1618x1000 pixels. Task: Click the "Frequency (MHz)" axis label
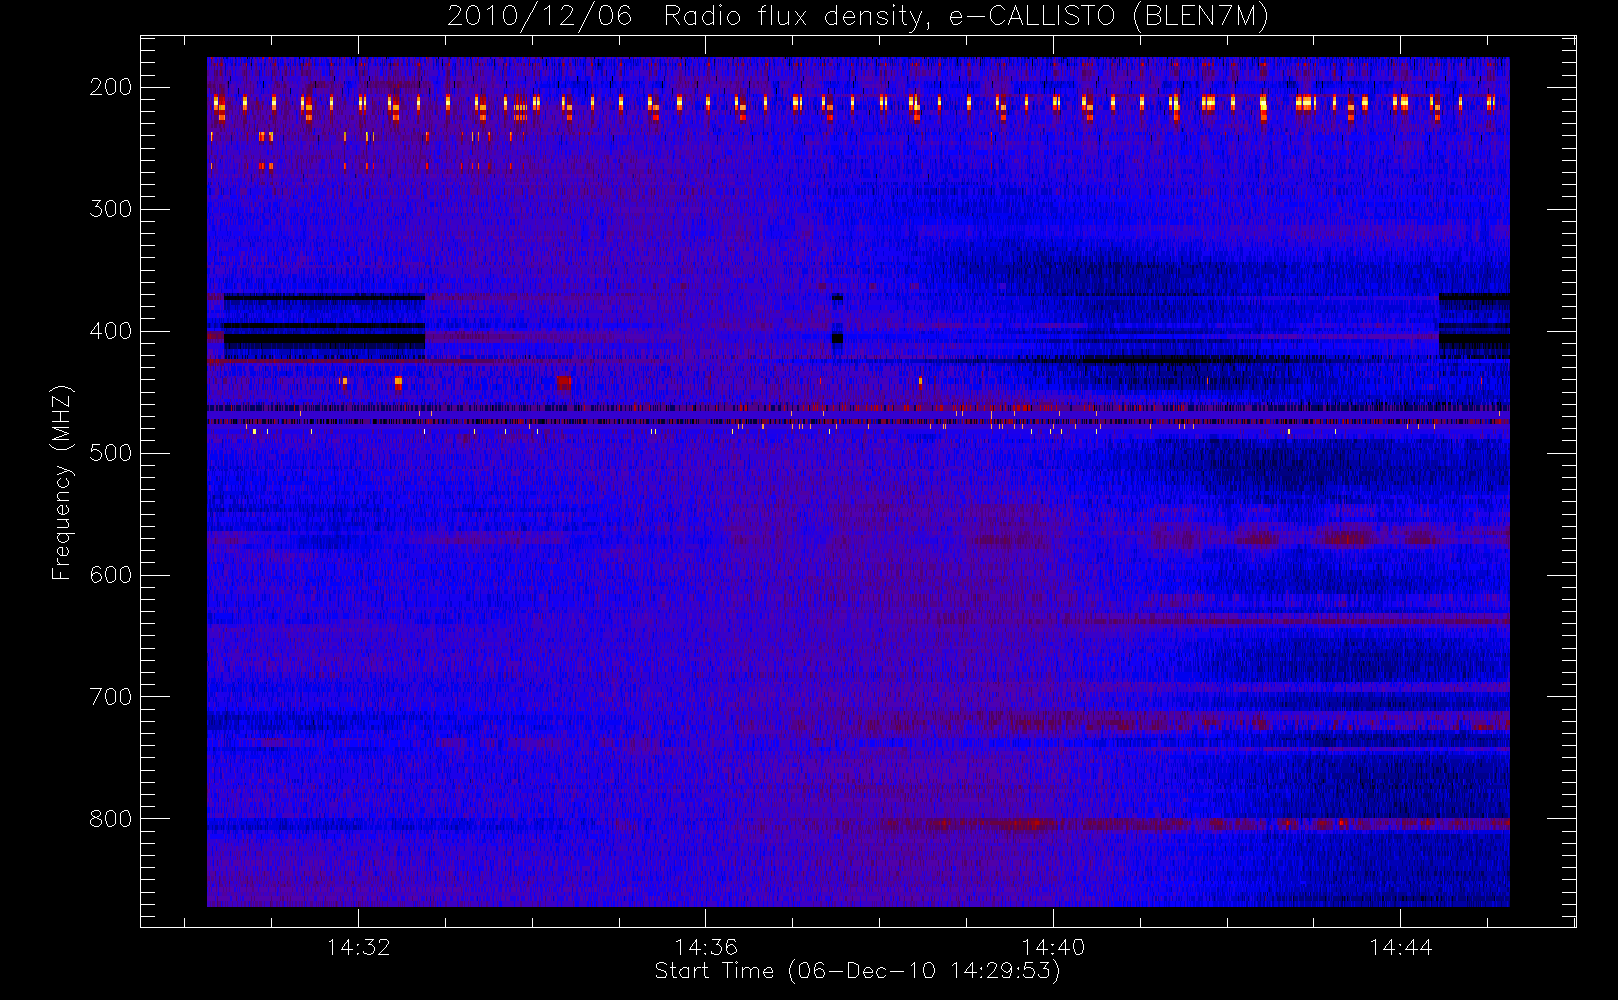(x=62, y=481)
